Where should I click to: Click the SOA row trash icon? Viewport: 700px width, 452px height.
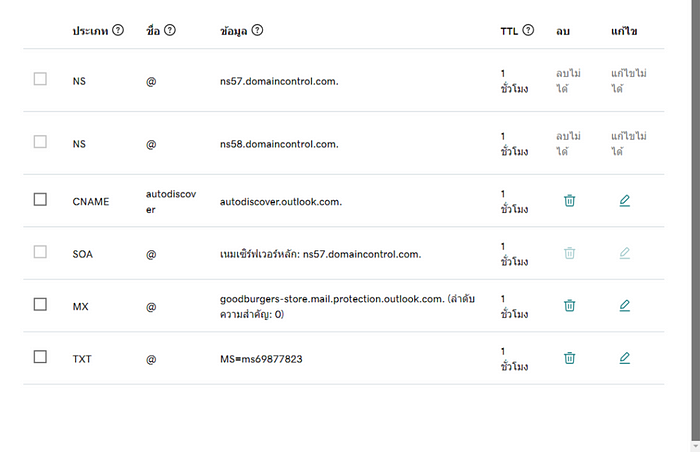point(569,253)
